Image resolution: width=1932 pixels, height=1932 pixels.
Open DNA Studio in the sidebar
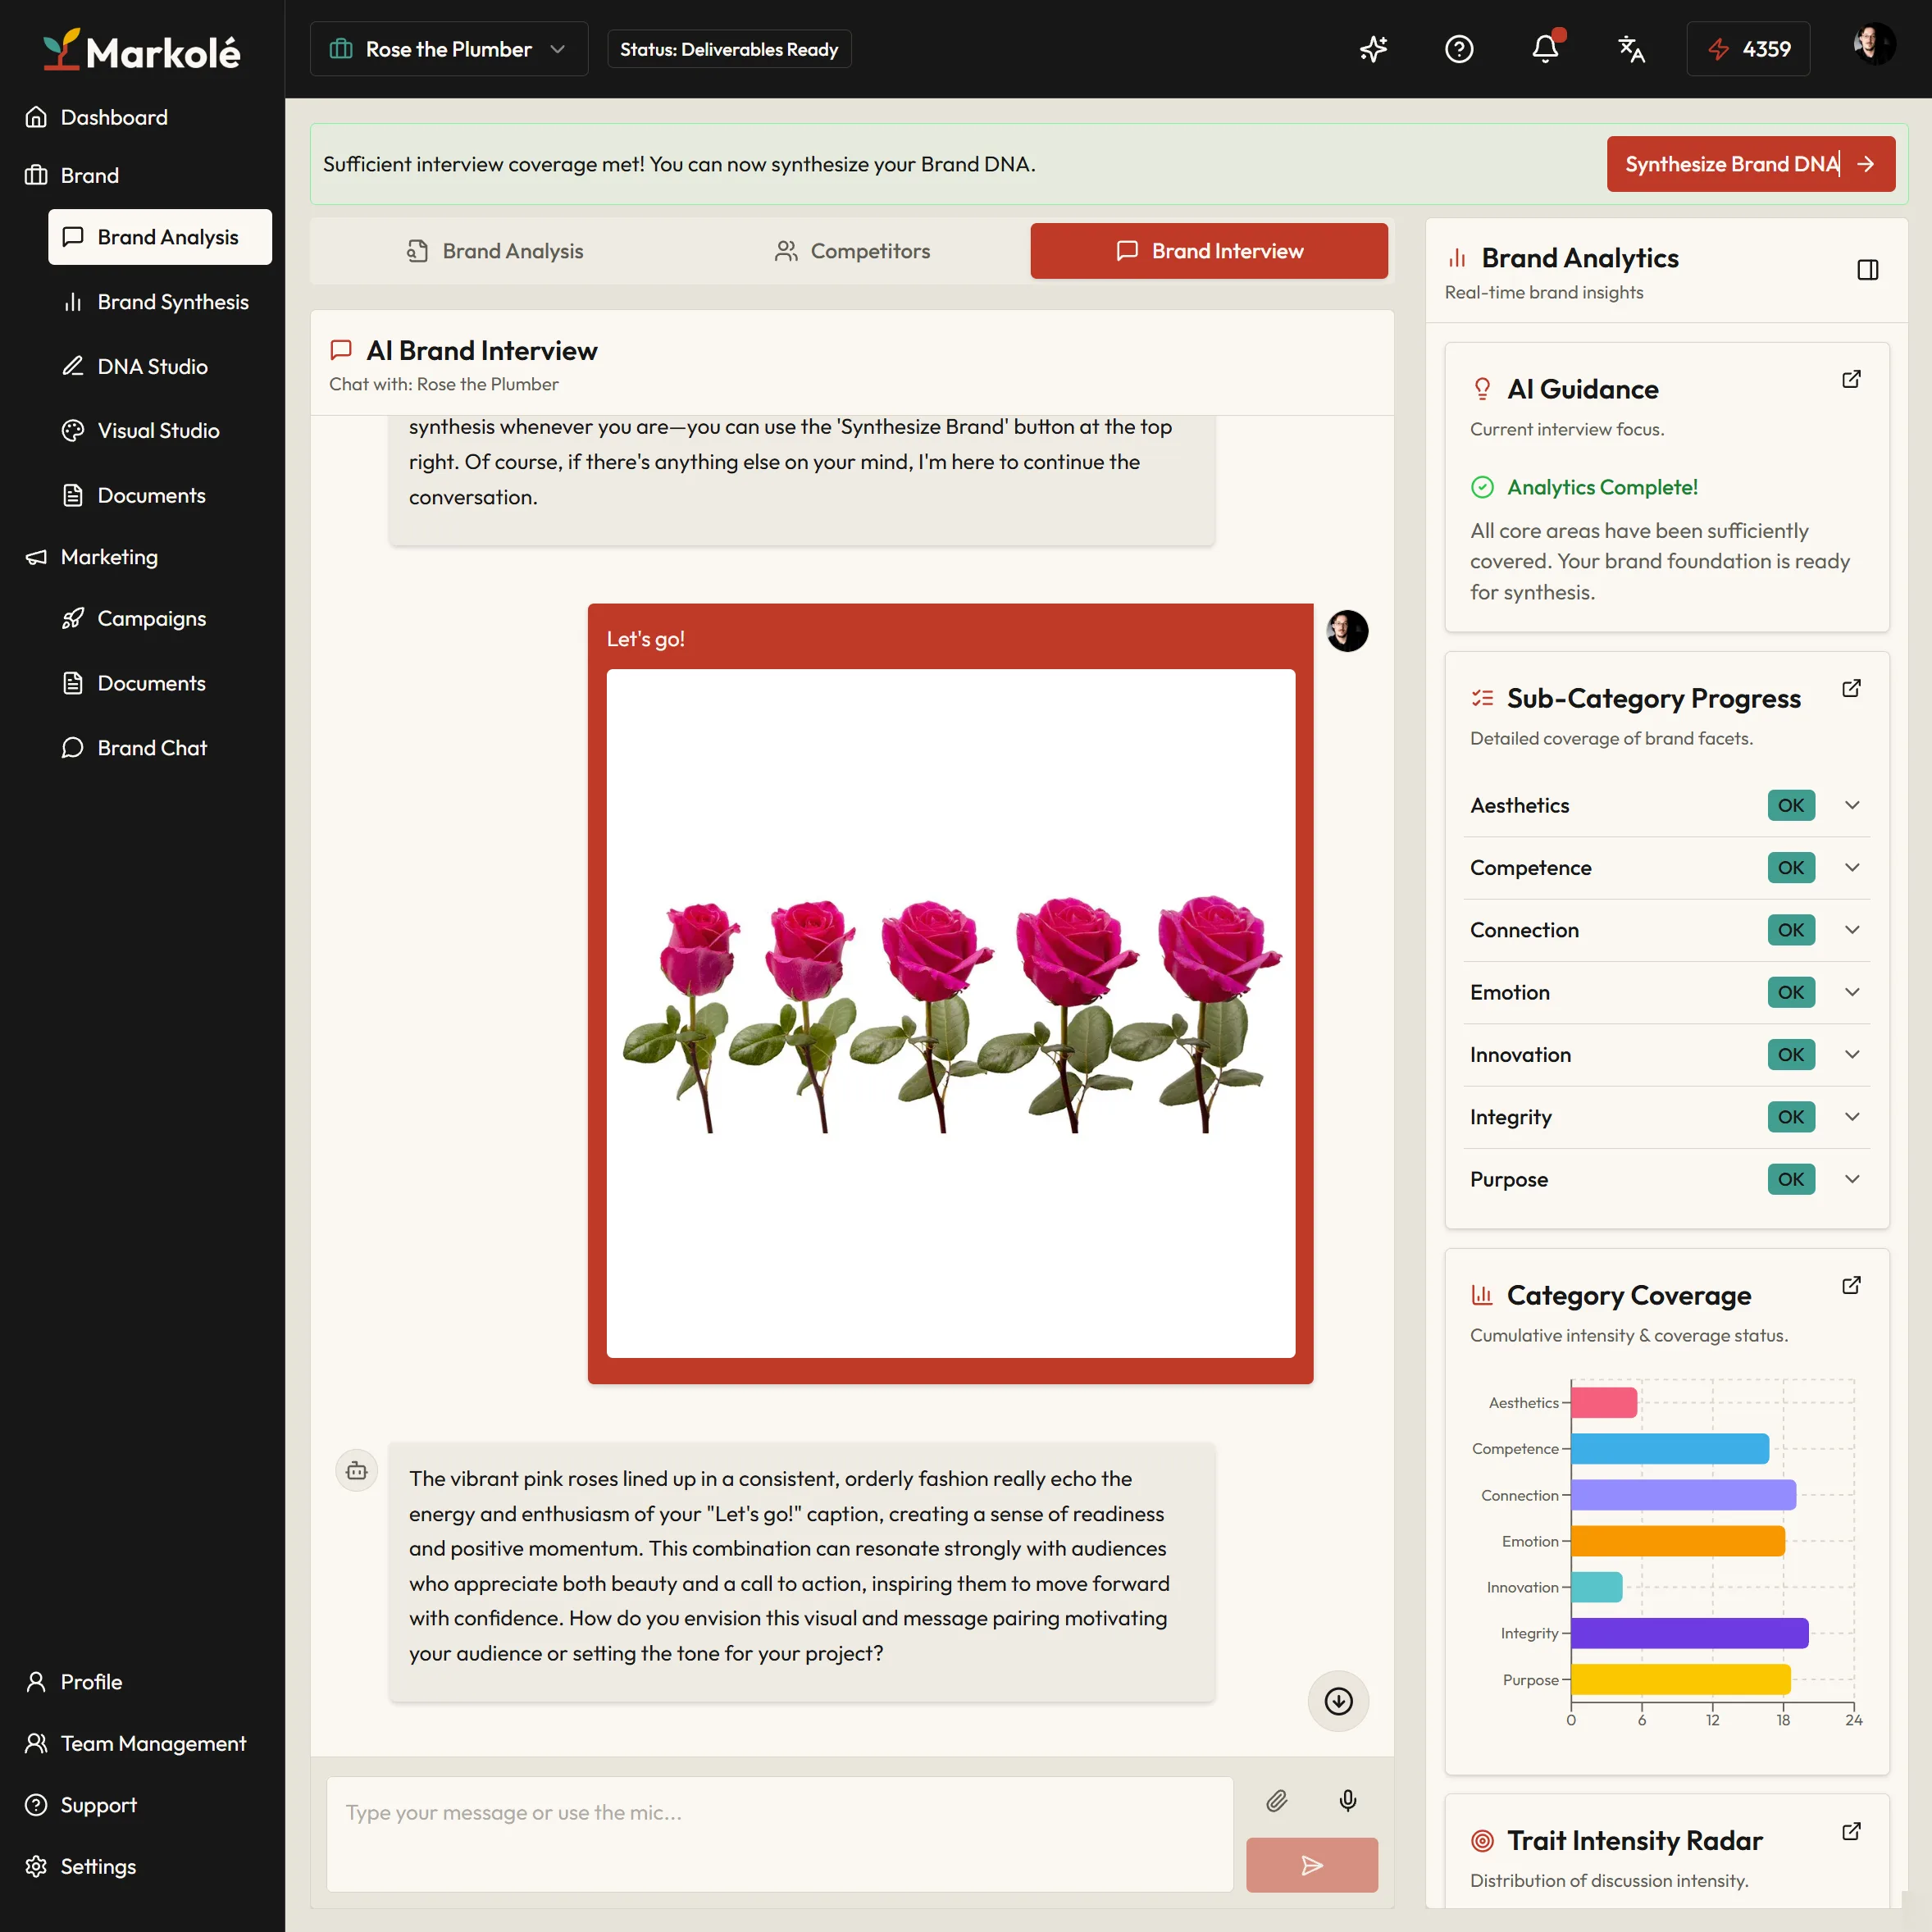pyautogui.click(x=152, y=366)
